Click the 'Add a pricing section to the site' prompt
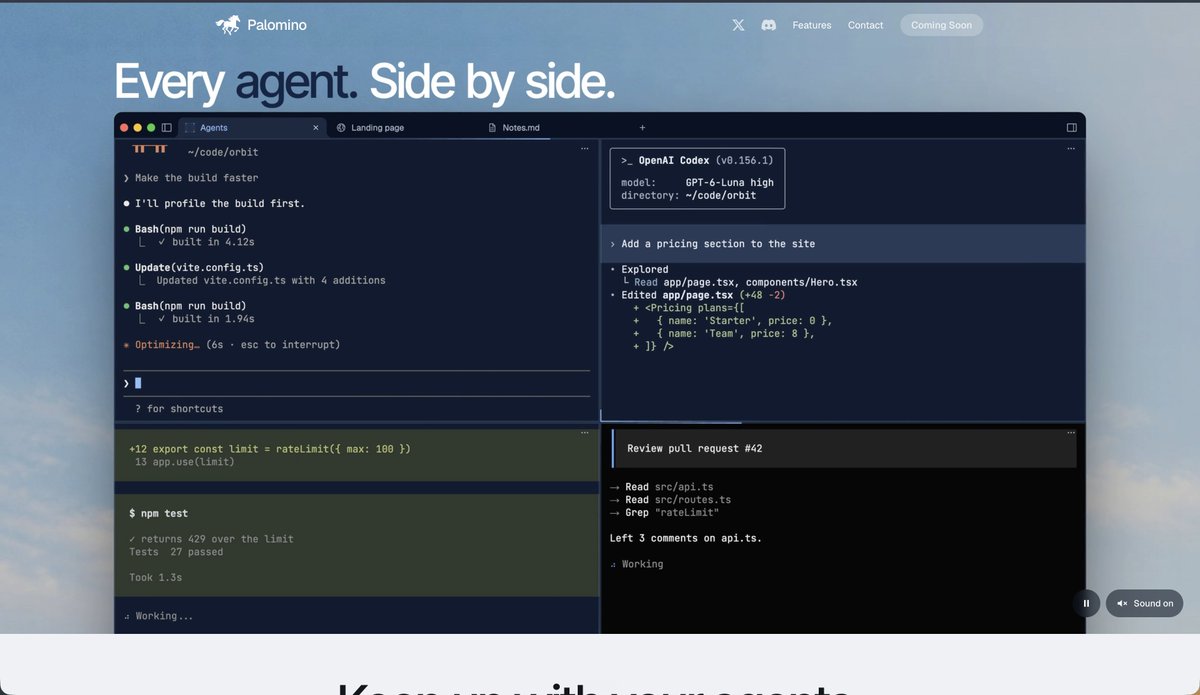 pos(843,244)
